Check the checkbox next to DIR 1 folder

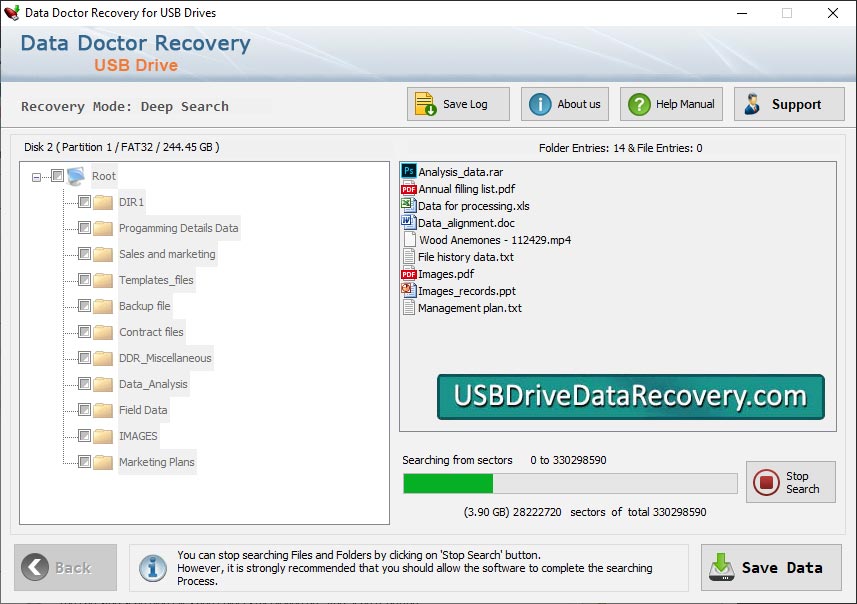pyautogui.click(x=84, y=202)
